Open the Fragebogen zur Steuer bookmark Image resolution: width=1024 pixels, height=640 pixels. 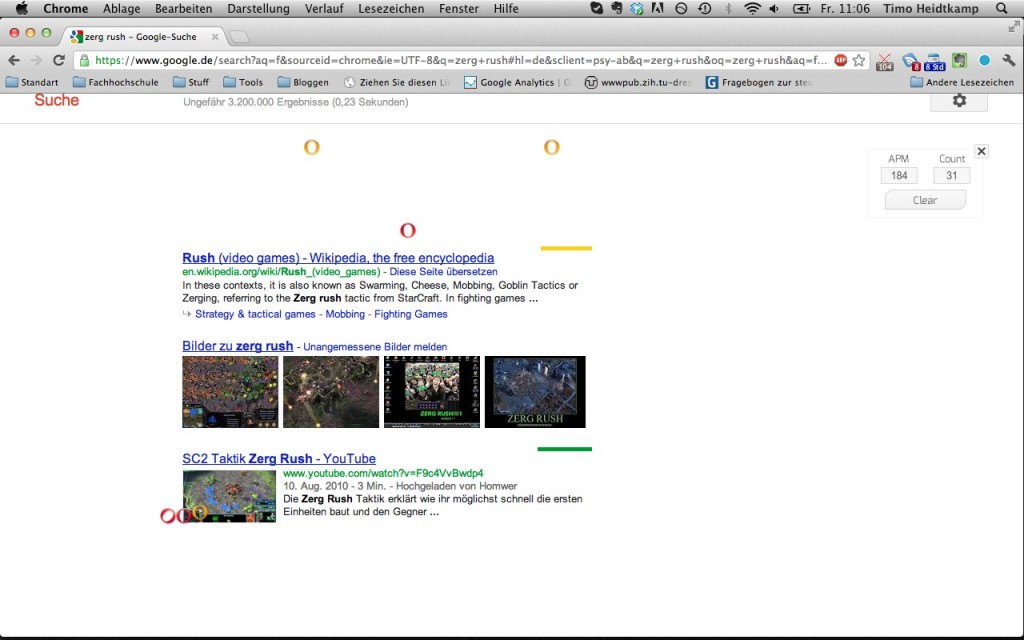(759, 82)
